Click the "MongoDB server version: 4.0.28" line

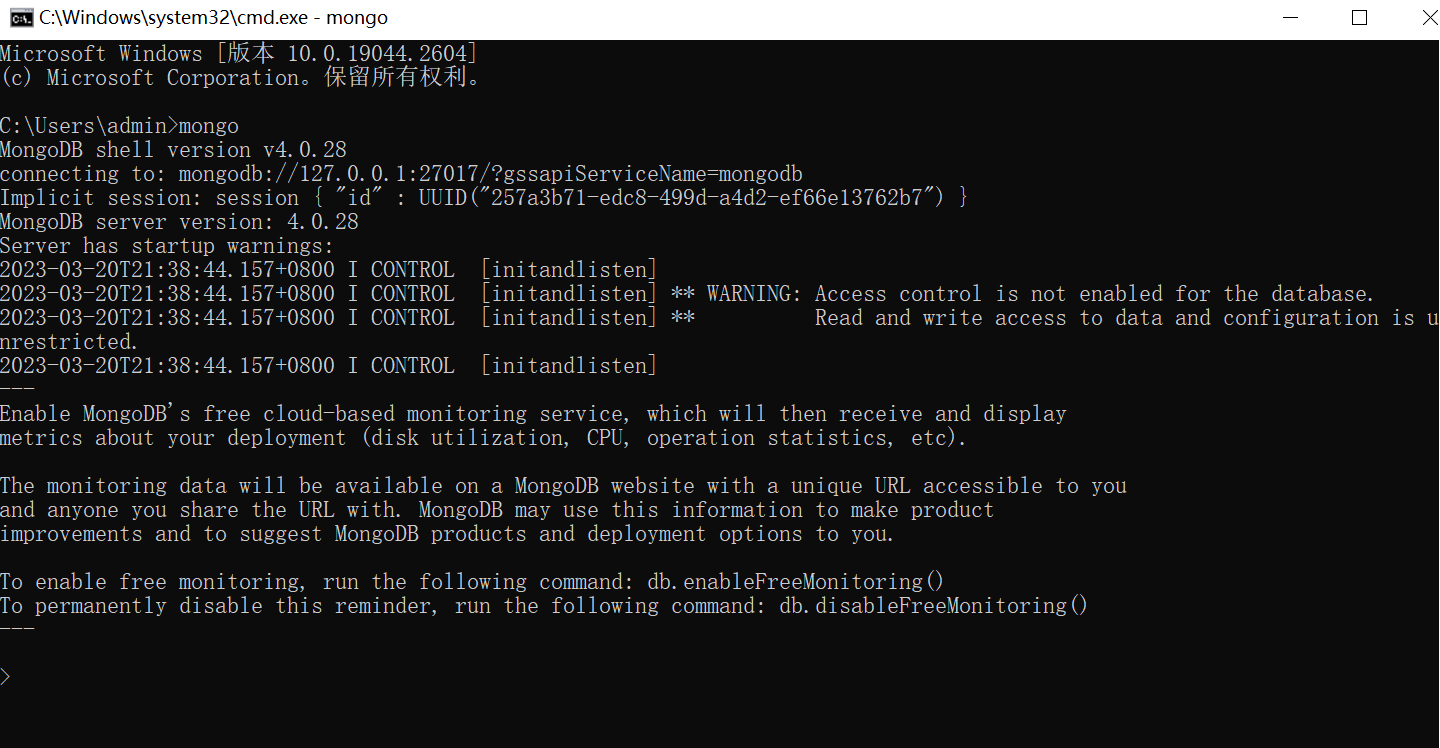coord(179,222)
